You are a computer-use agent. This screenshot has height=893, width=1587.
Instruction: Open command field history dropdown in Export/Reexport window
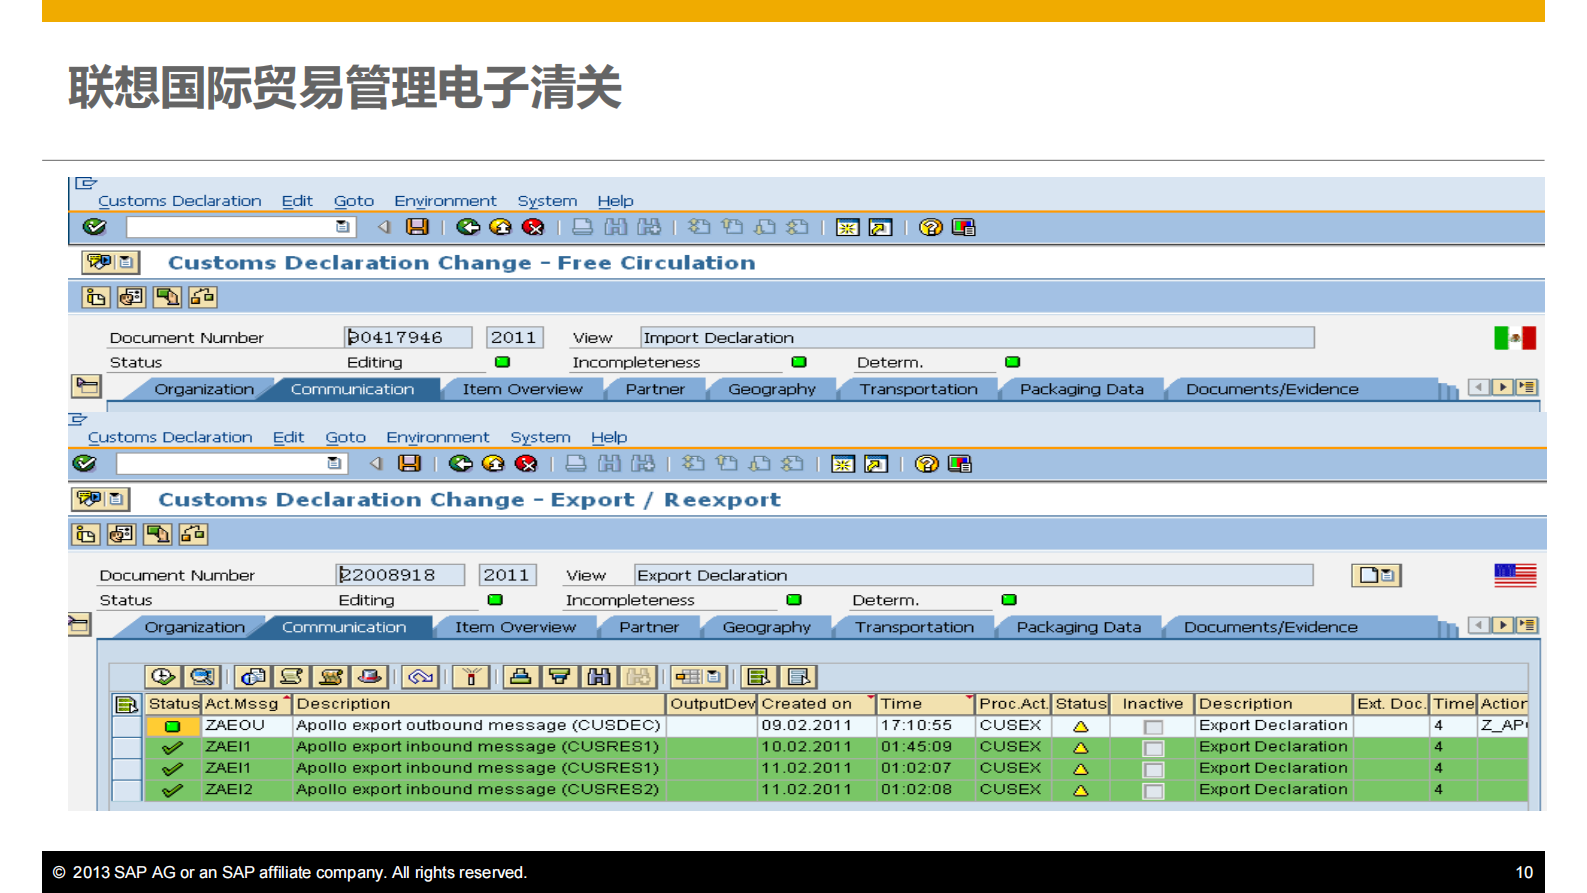(334, 463)
